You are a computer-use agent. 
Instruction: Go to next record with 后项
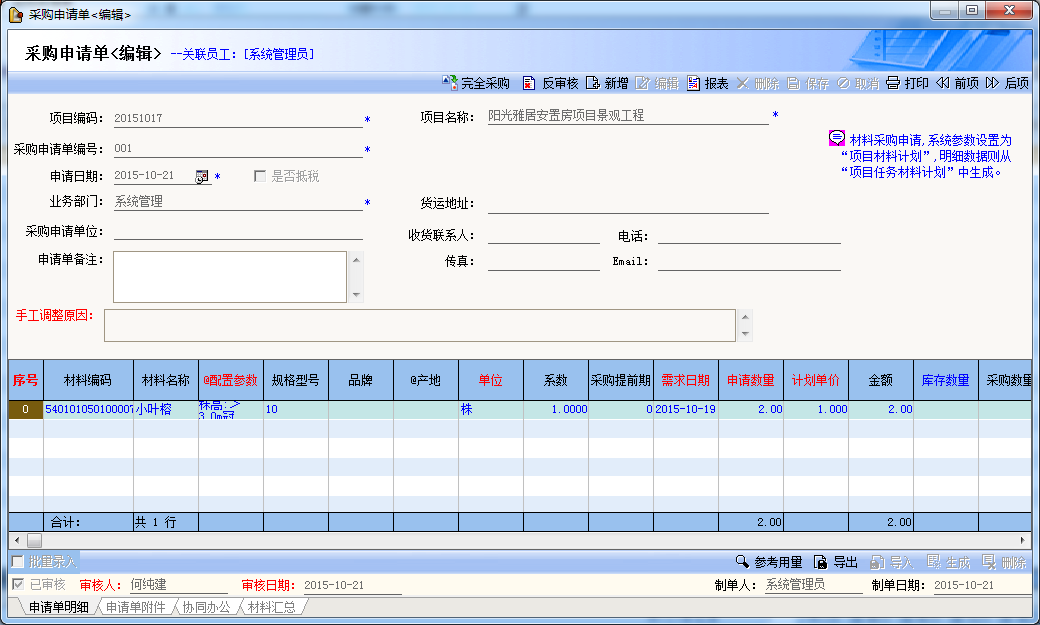tap(992, 83)
